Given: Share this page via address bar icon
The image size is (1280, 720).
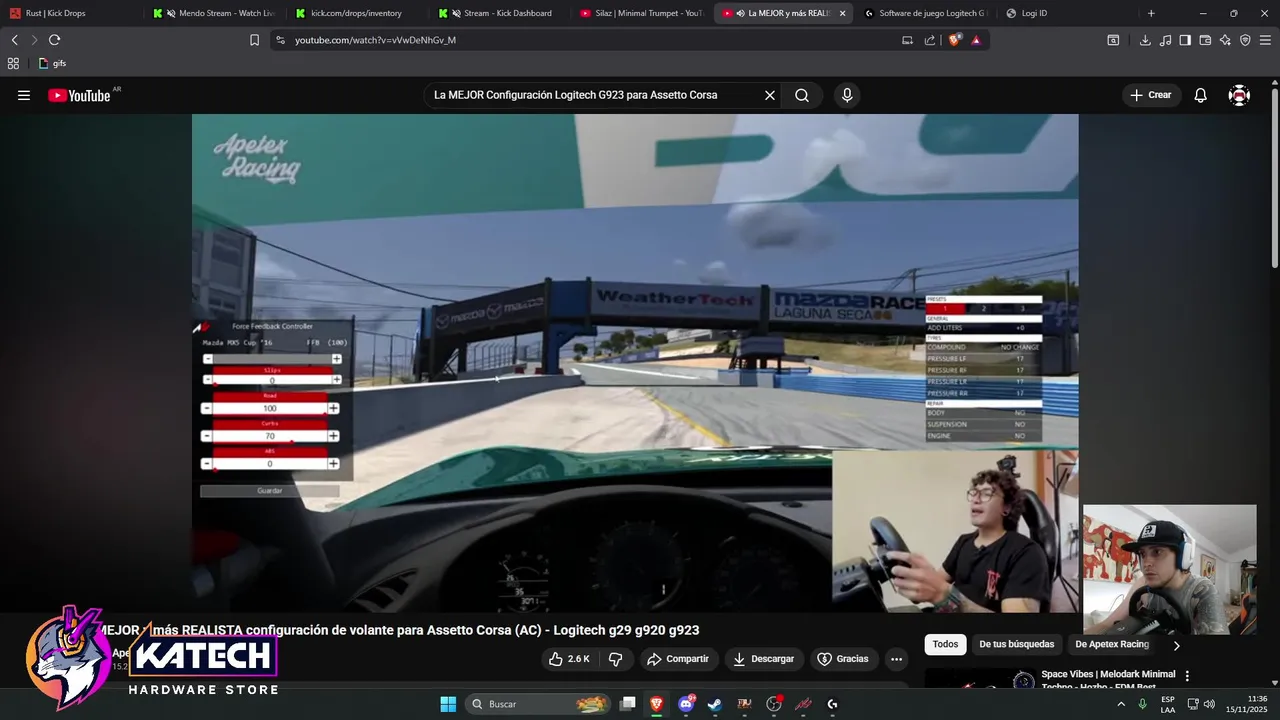Looking at the screenshot, I should point(930,40).
